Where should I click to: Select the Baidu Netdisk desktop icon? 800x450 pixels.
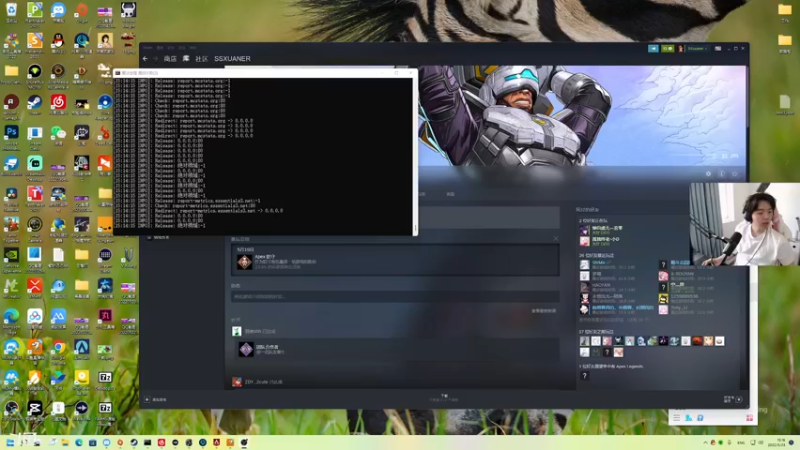[x=35, y=317]
